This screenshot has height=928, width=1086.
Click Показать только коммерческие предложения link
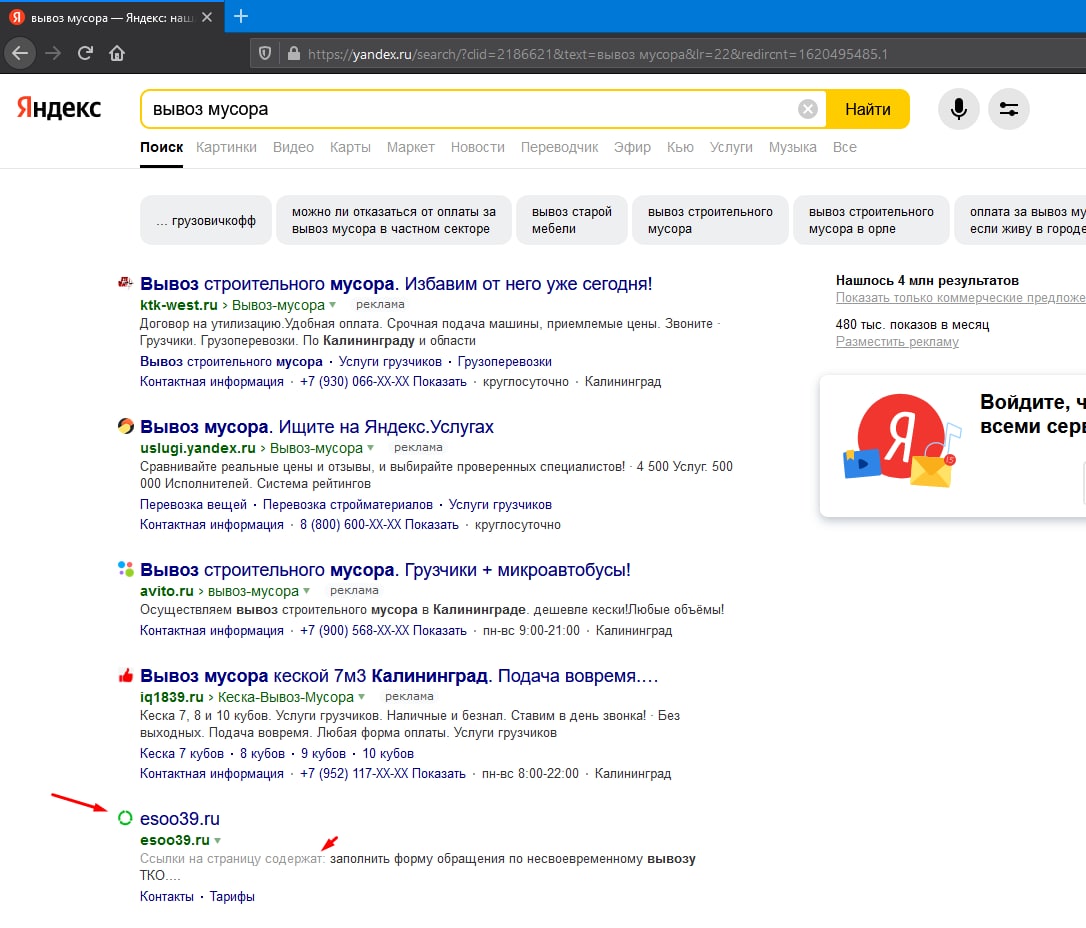tap(961, 297)
